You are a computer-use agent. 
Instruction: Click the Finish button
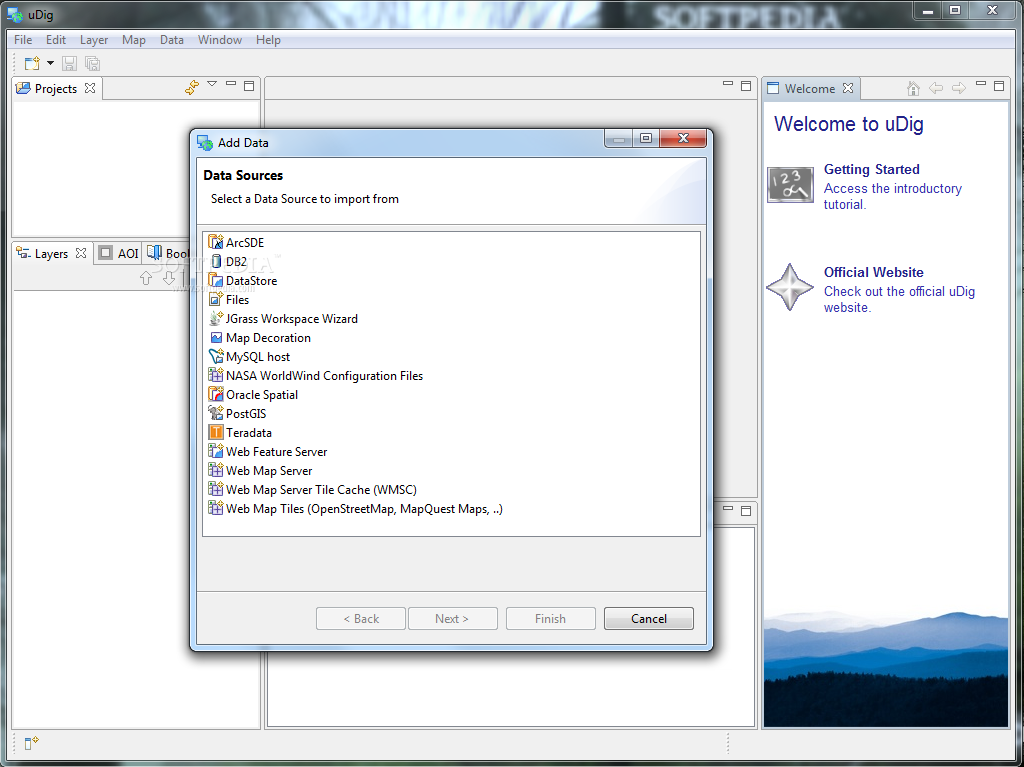click(x=551, y=618)
